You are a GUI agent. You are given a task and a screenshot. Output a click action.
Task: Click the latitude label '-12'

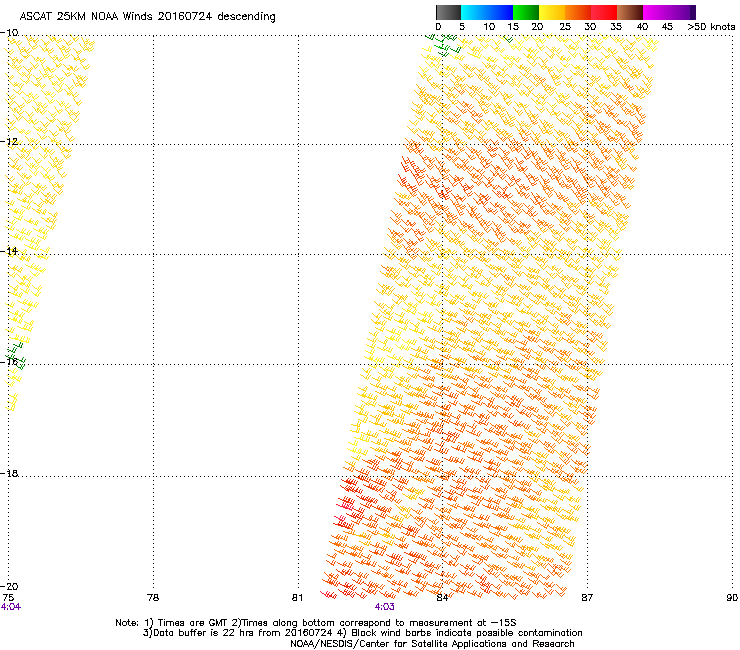tap(9, 142)
